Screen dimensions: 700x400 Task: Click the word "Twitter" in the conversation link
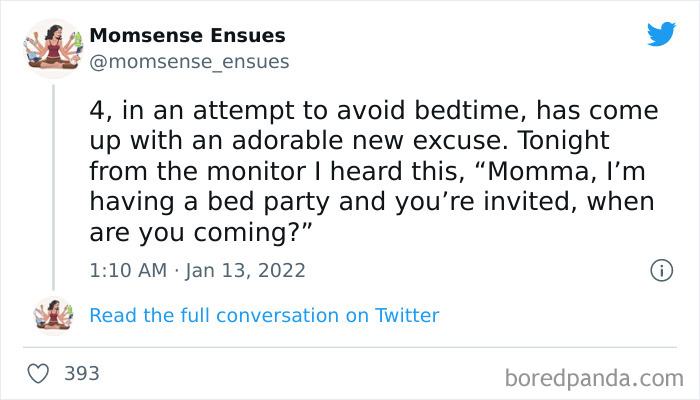point(407,316)
